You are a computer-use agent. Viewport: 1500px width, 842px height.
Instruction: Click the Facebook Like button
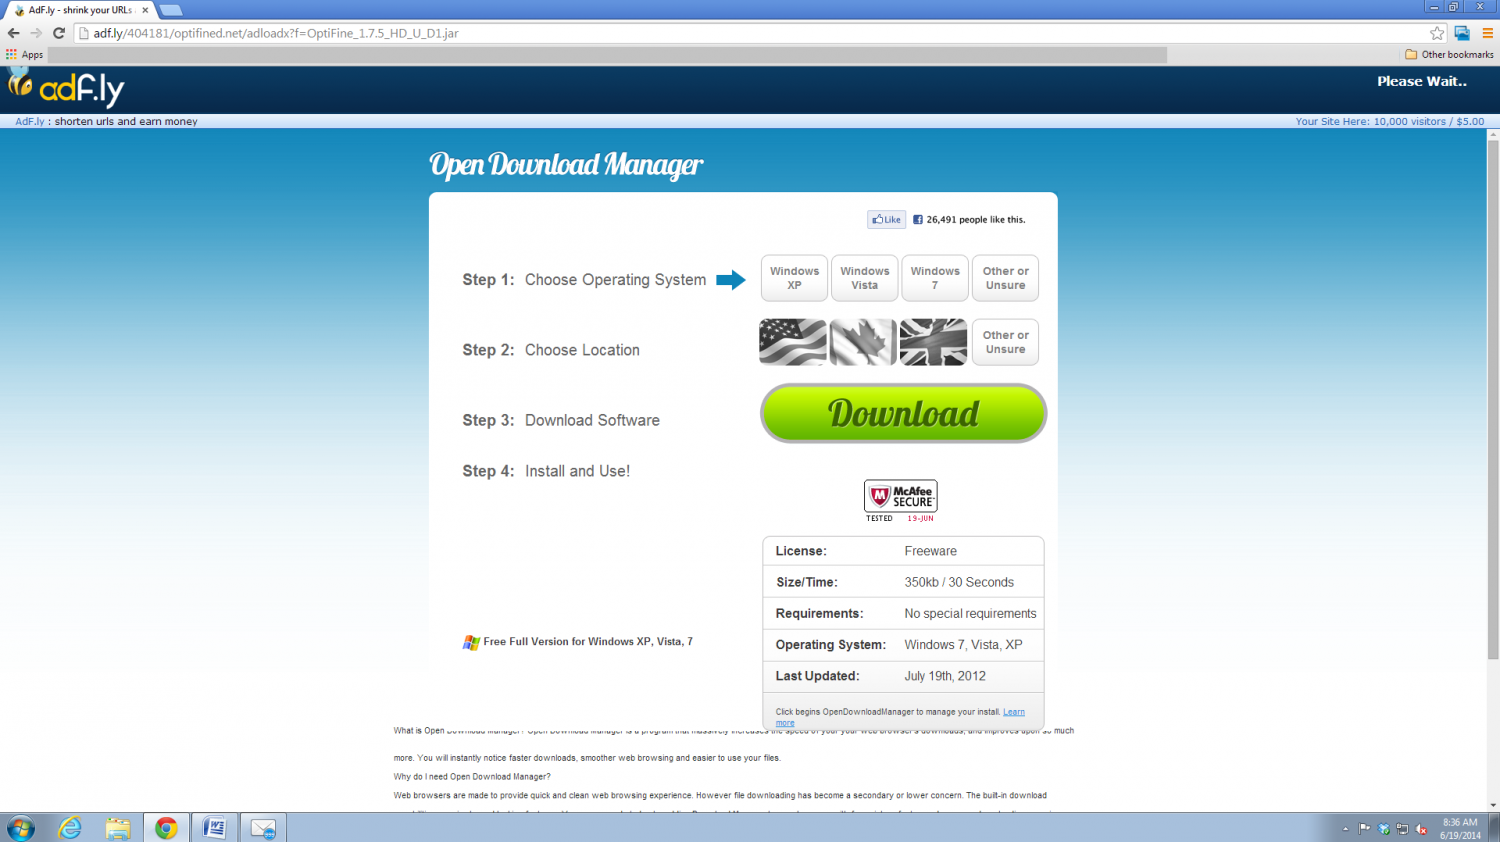click(886, 219)
